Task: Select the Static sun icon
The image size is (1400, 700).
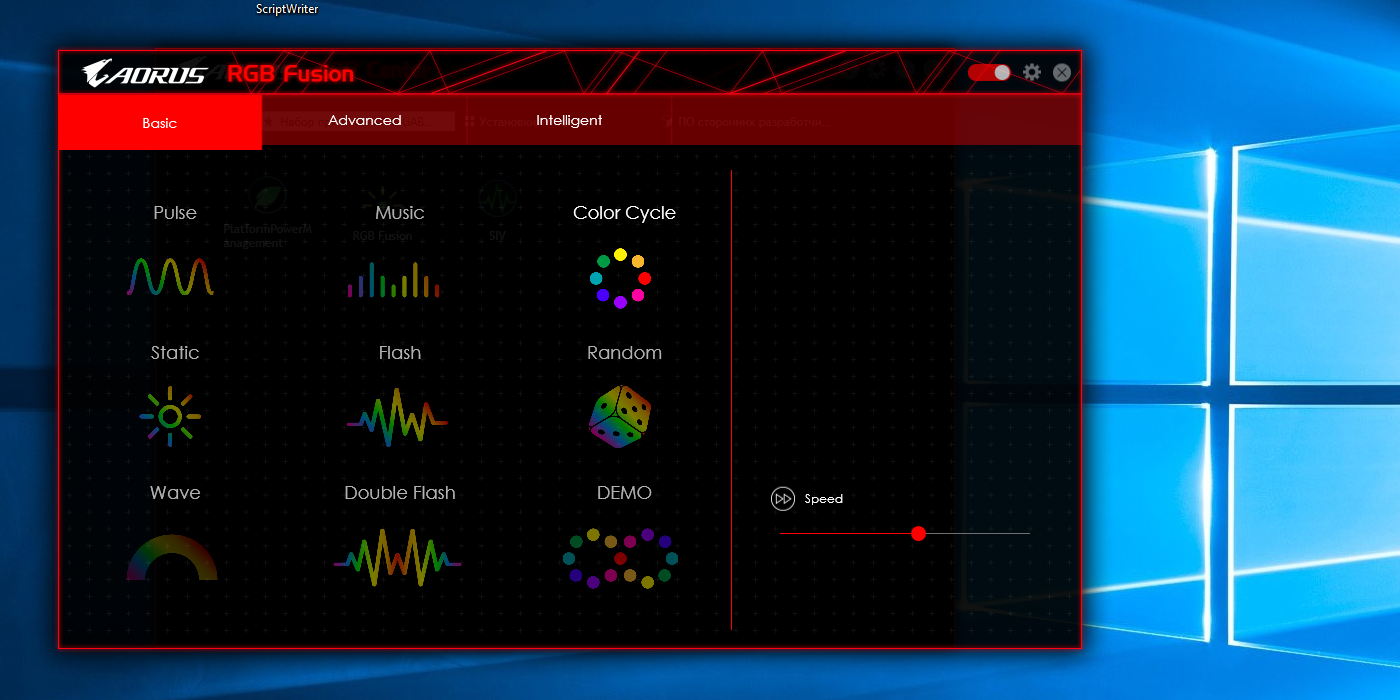Action: (170, 416)
